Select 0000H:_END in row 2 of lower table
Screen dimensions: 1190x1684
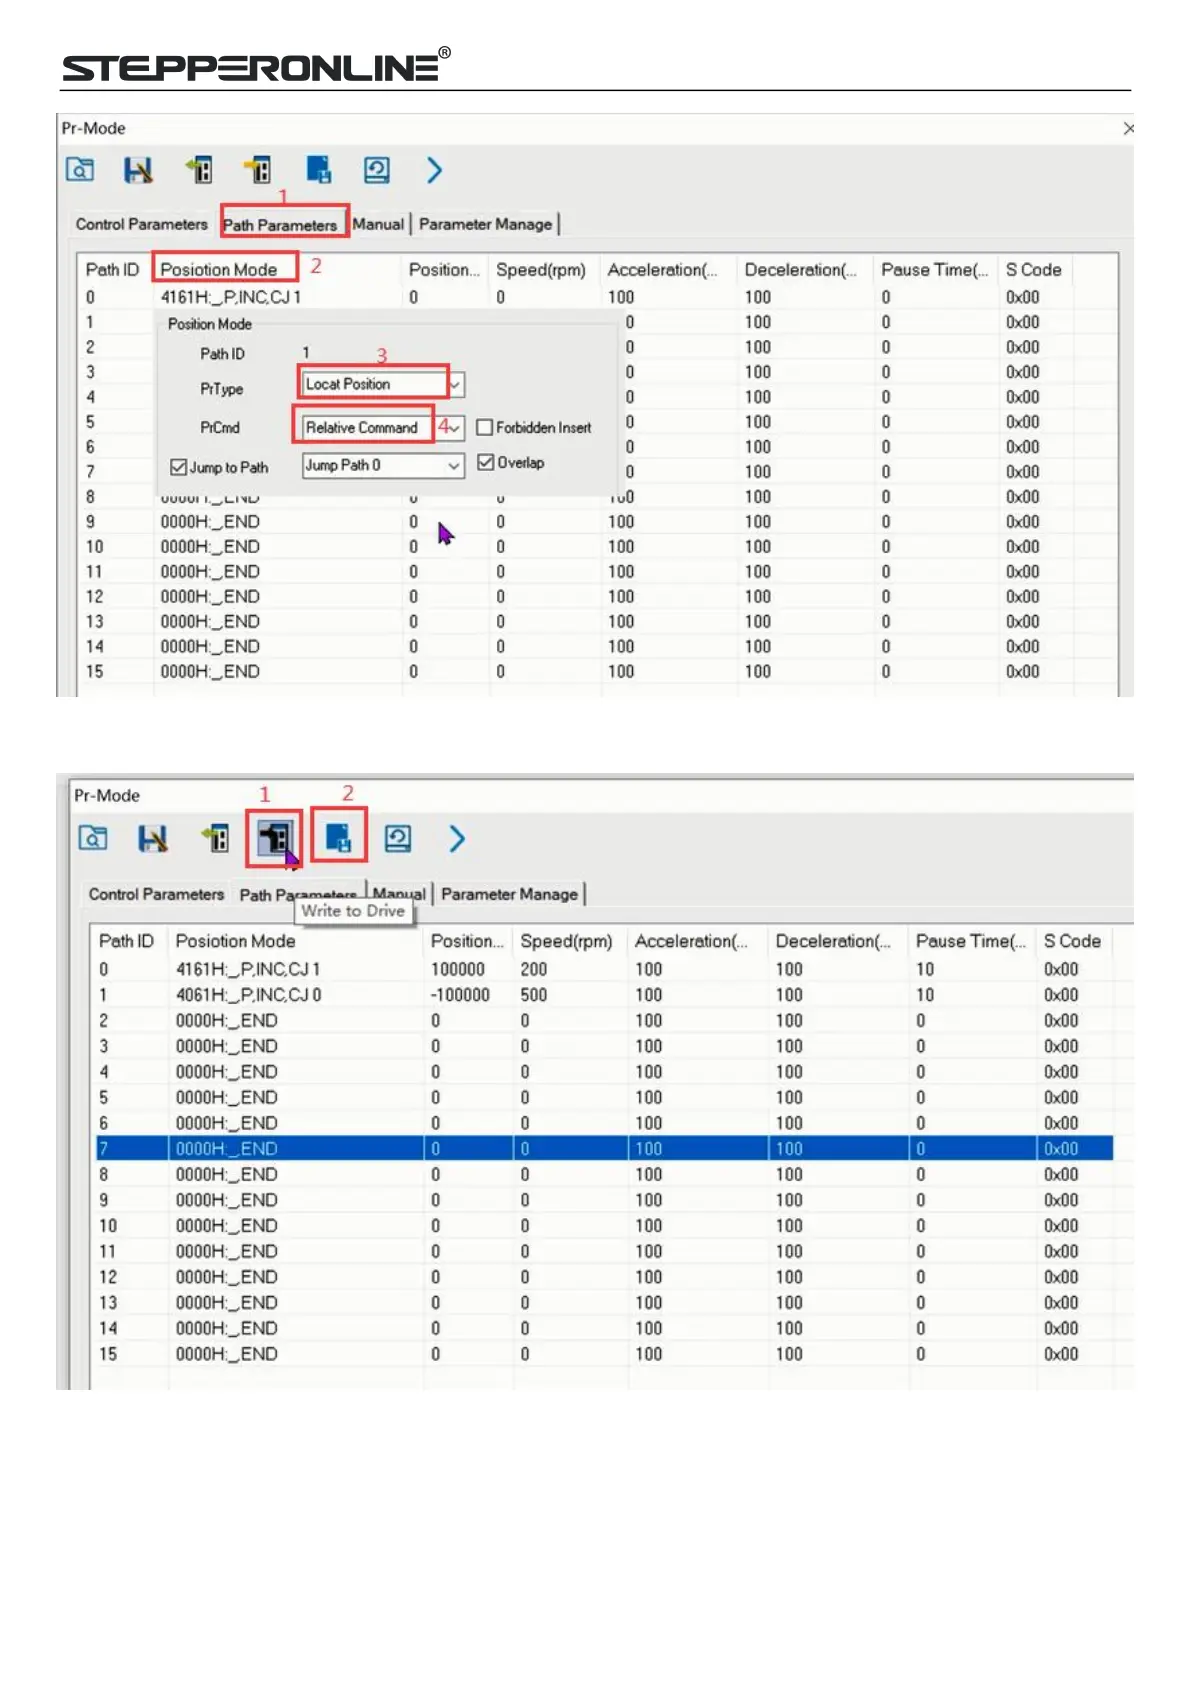click(226, 1020)
